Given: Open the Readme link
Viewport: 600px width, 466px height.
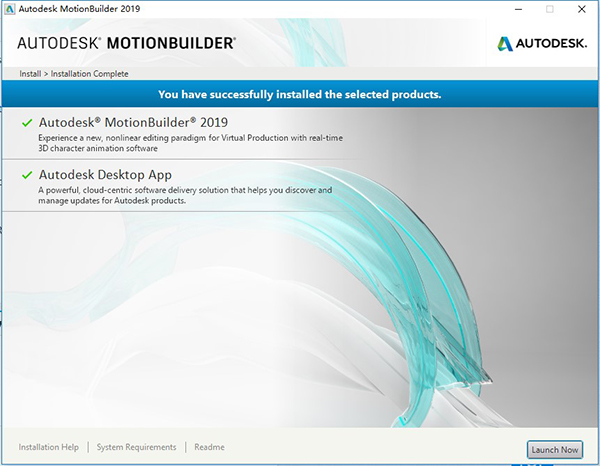Looking at the screenshot, I should pos(209,447).
